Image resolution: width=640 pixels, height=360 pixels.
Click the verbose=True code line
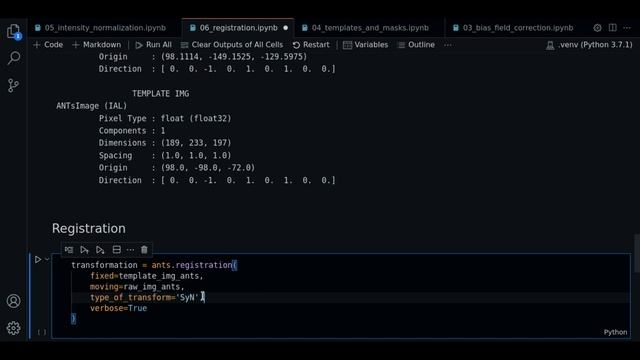(x=118, y=308)
